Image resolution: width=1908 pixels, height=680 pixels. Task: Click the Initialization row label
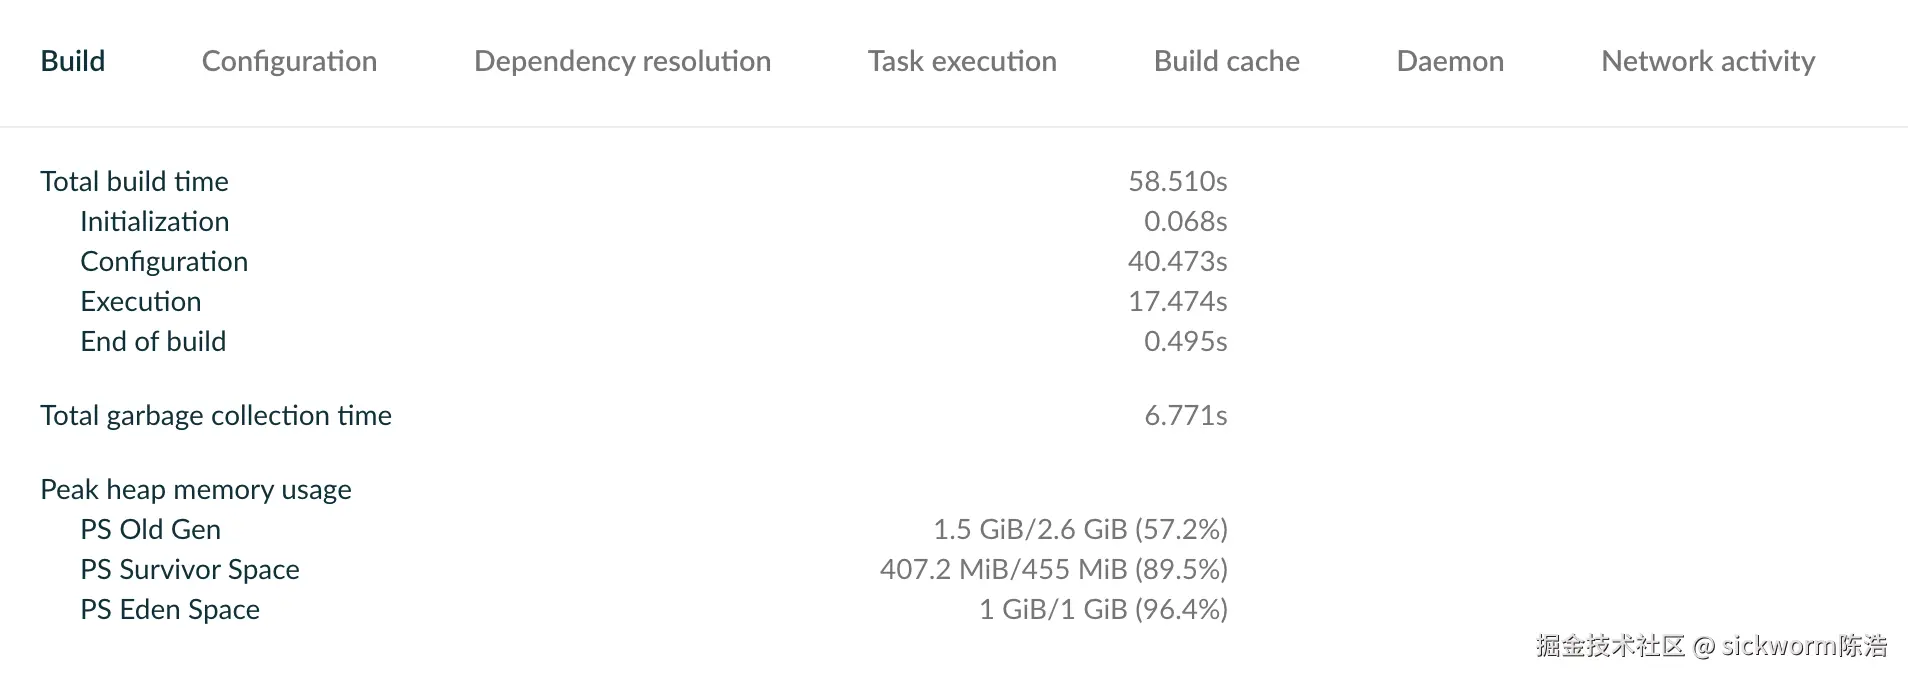pyautogui.click(x=155, y=221)
